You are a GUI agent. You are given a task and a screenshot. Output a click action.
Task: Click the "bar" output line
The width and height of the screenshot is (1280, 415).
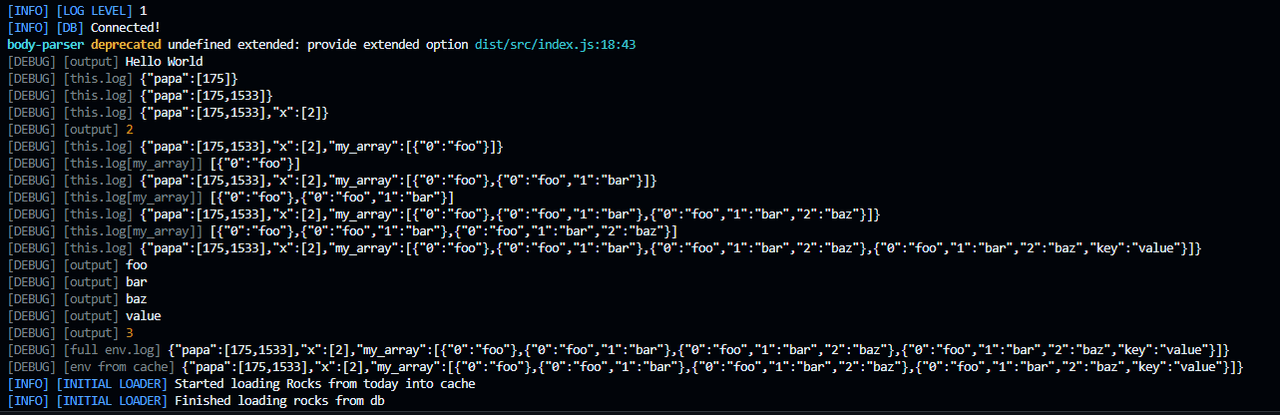137,282
